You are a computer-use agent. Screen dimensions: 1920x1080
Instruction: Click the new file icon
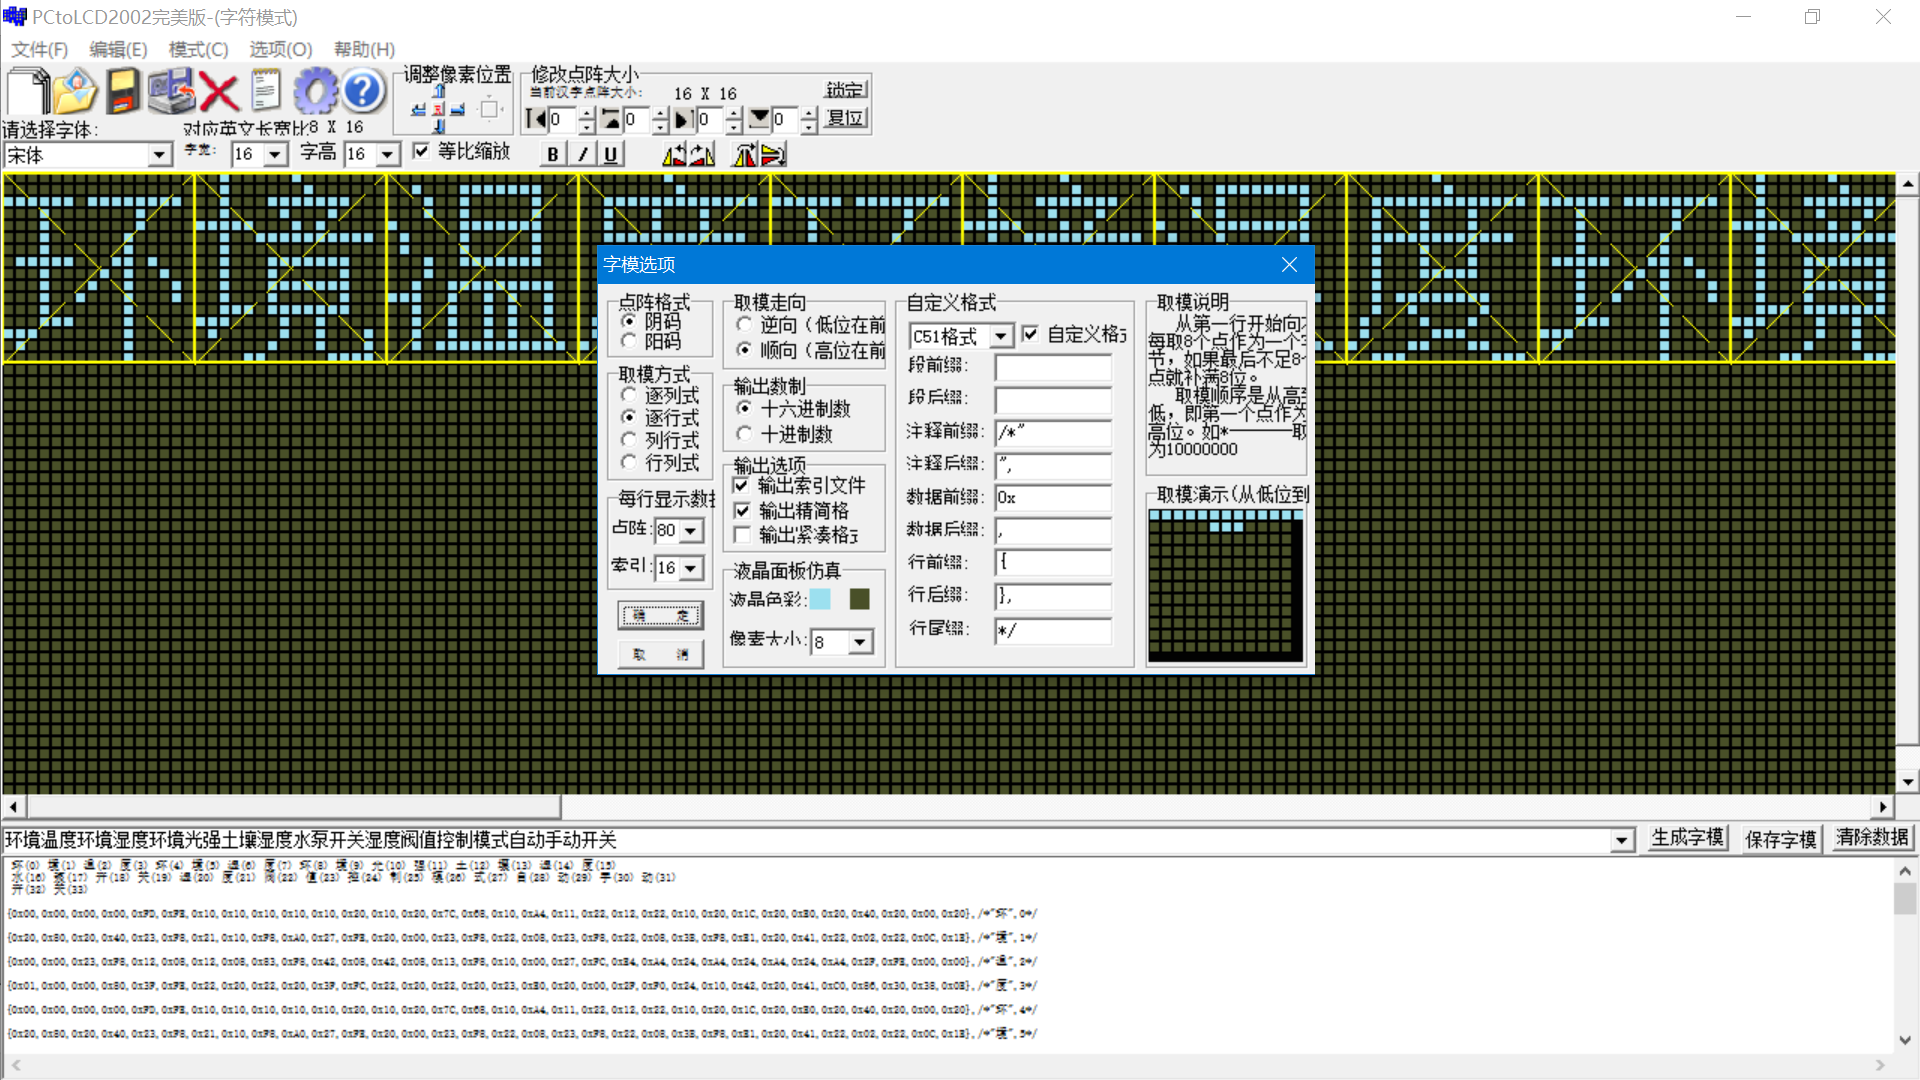click(28, 92)
